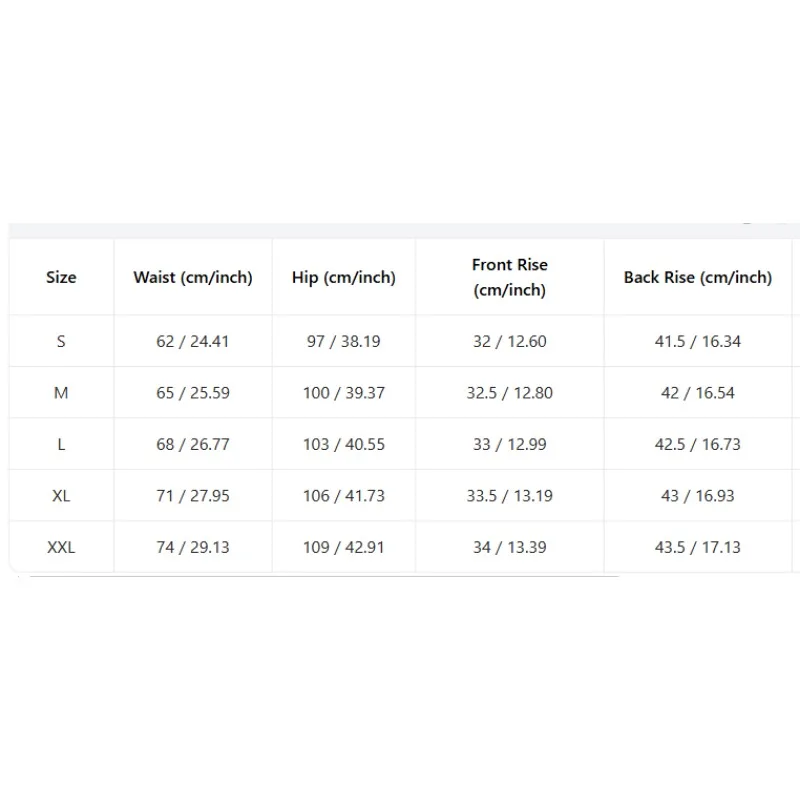Click the front rise cell 33 / 12.99

(x=510, y=444)
